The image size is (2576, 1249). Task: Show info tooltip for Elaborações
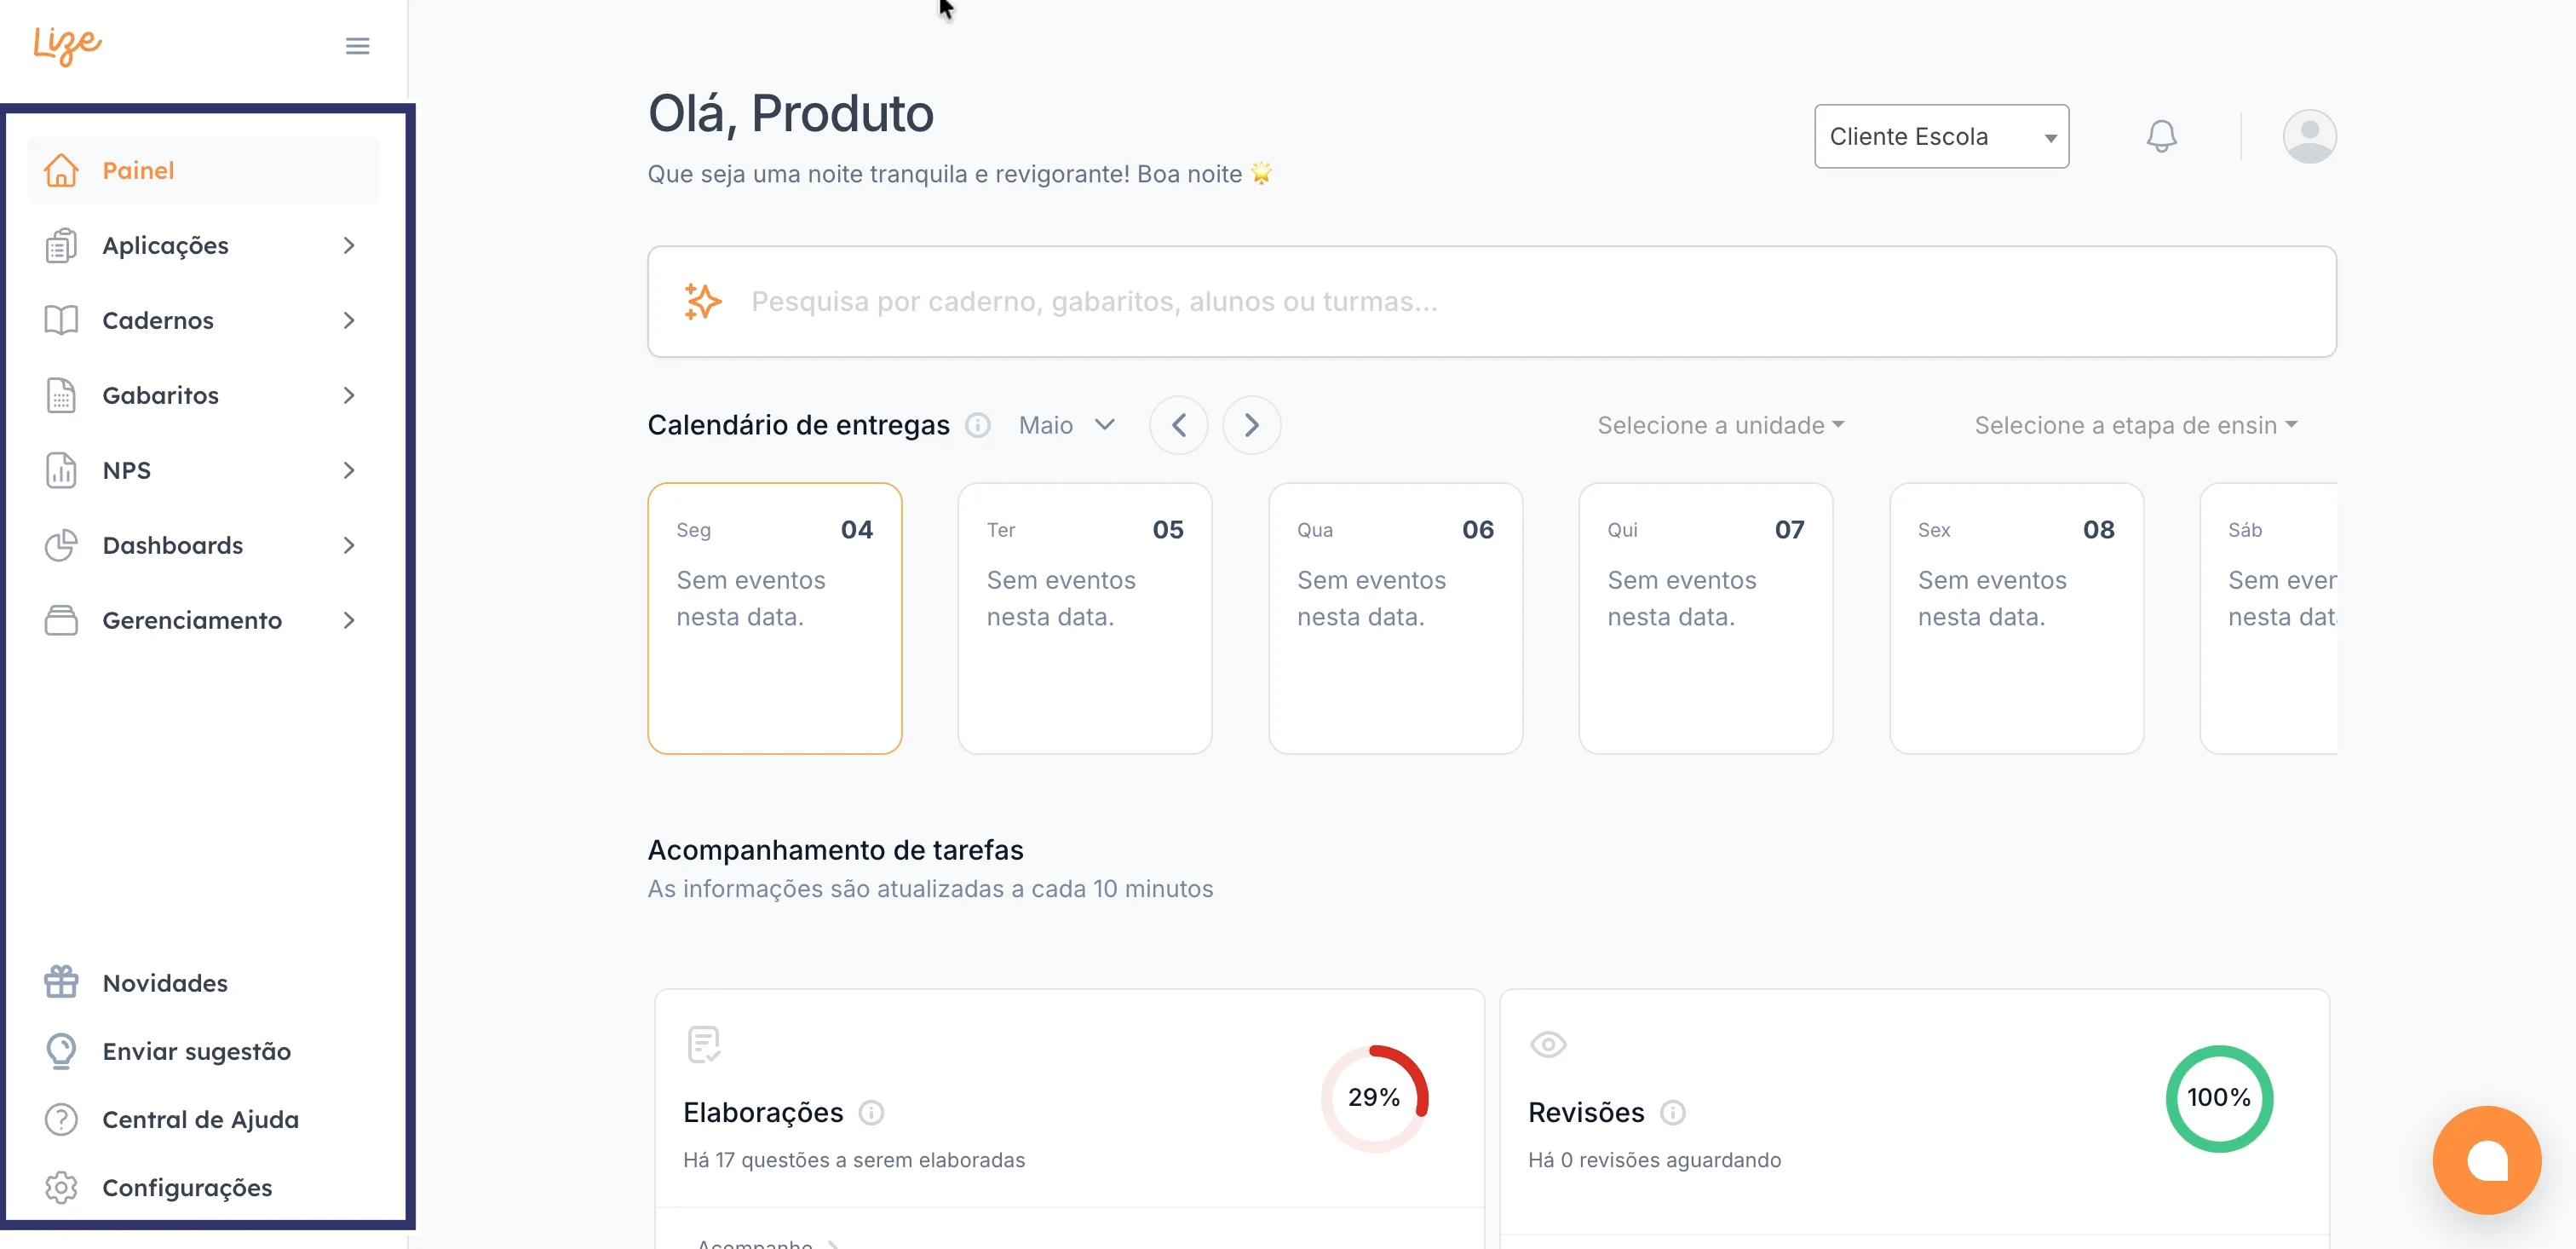coord(871,1112)
